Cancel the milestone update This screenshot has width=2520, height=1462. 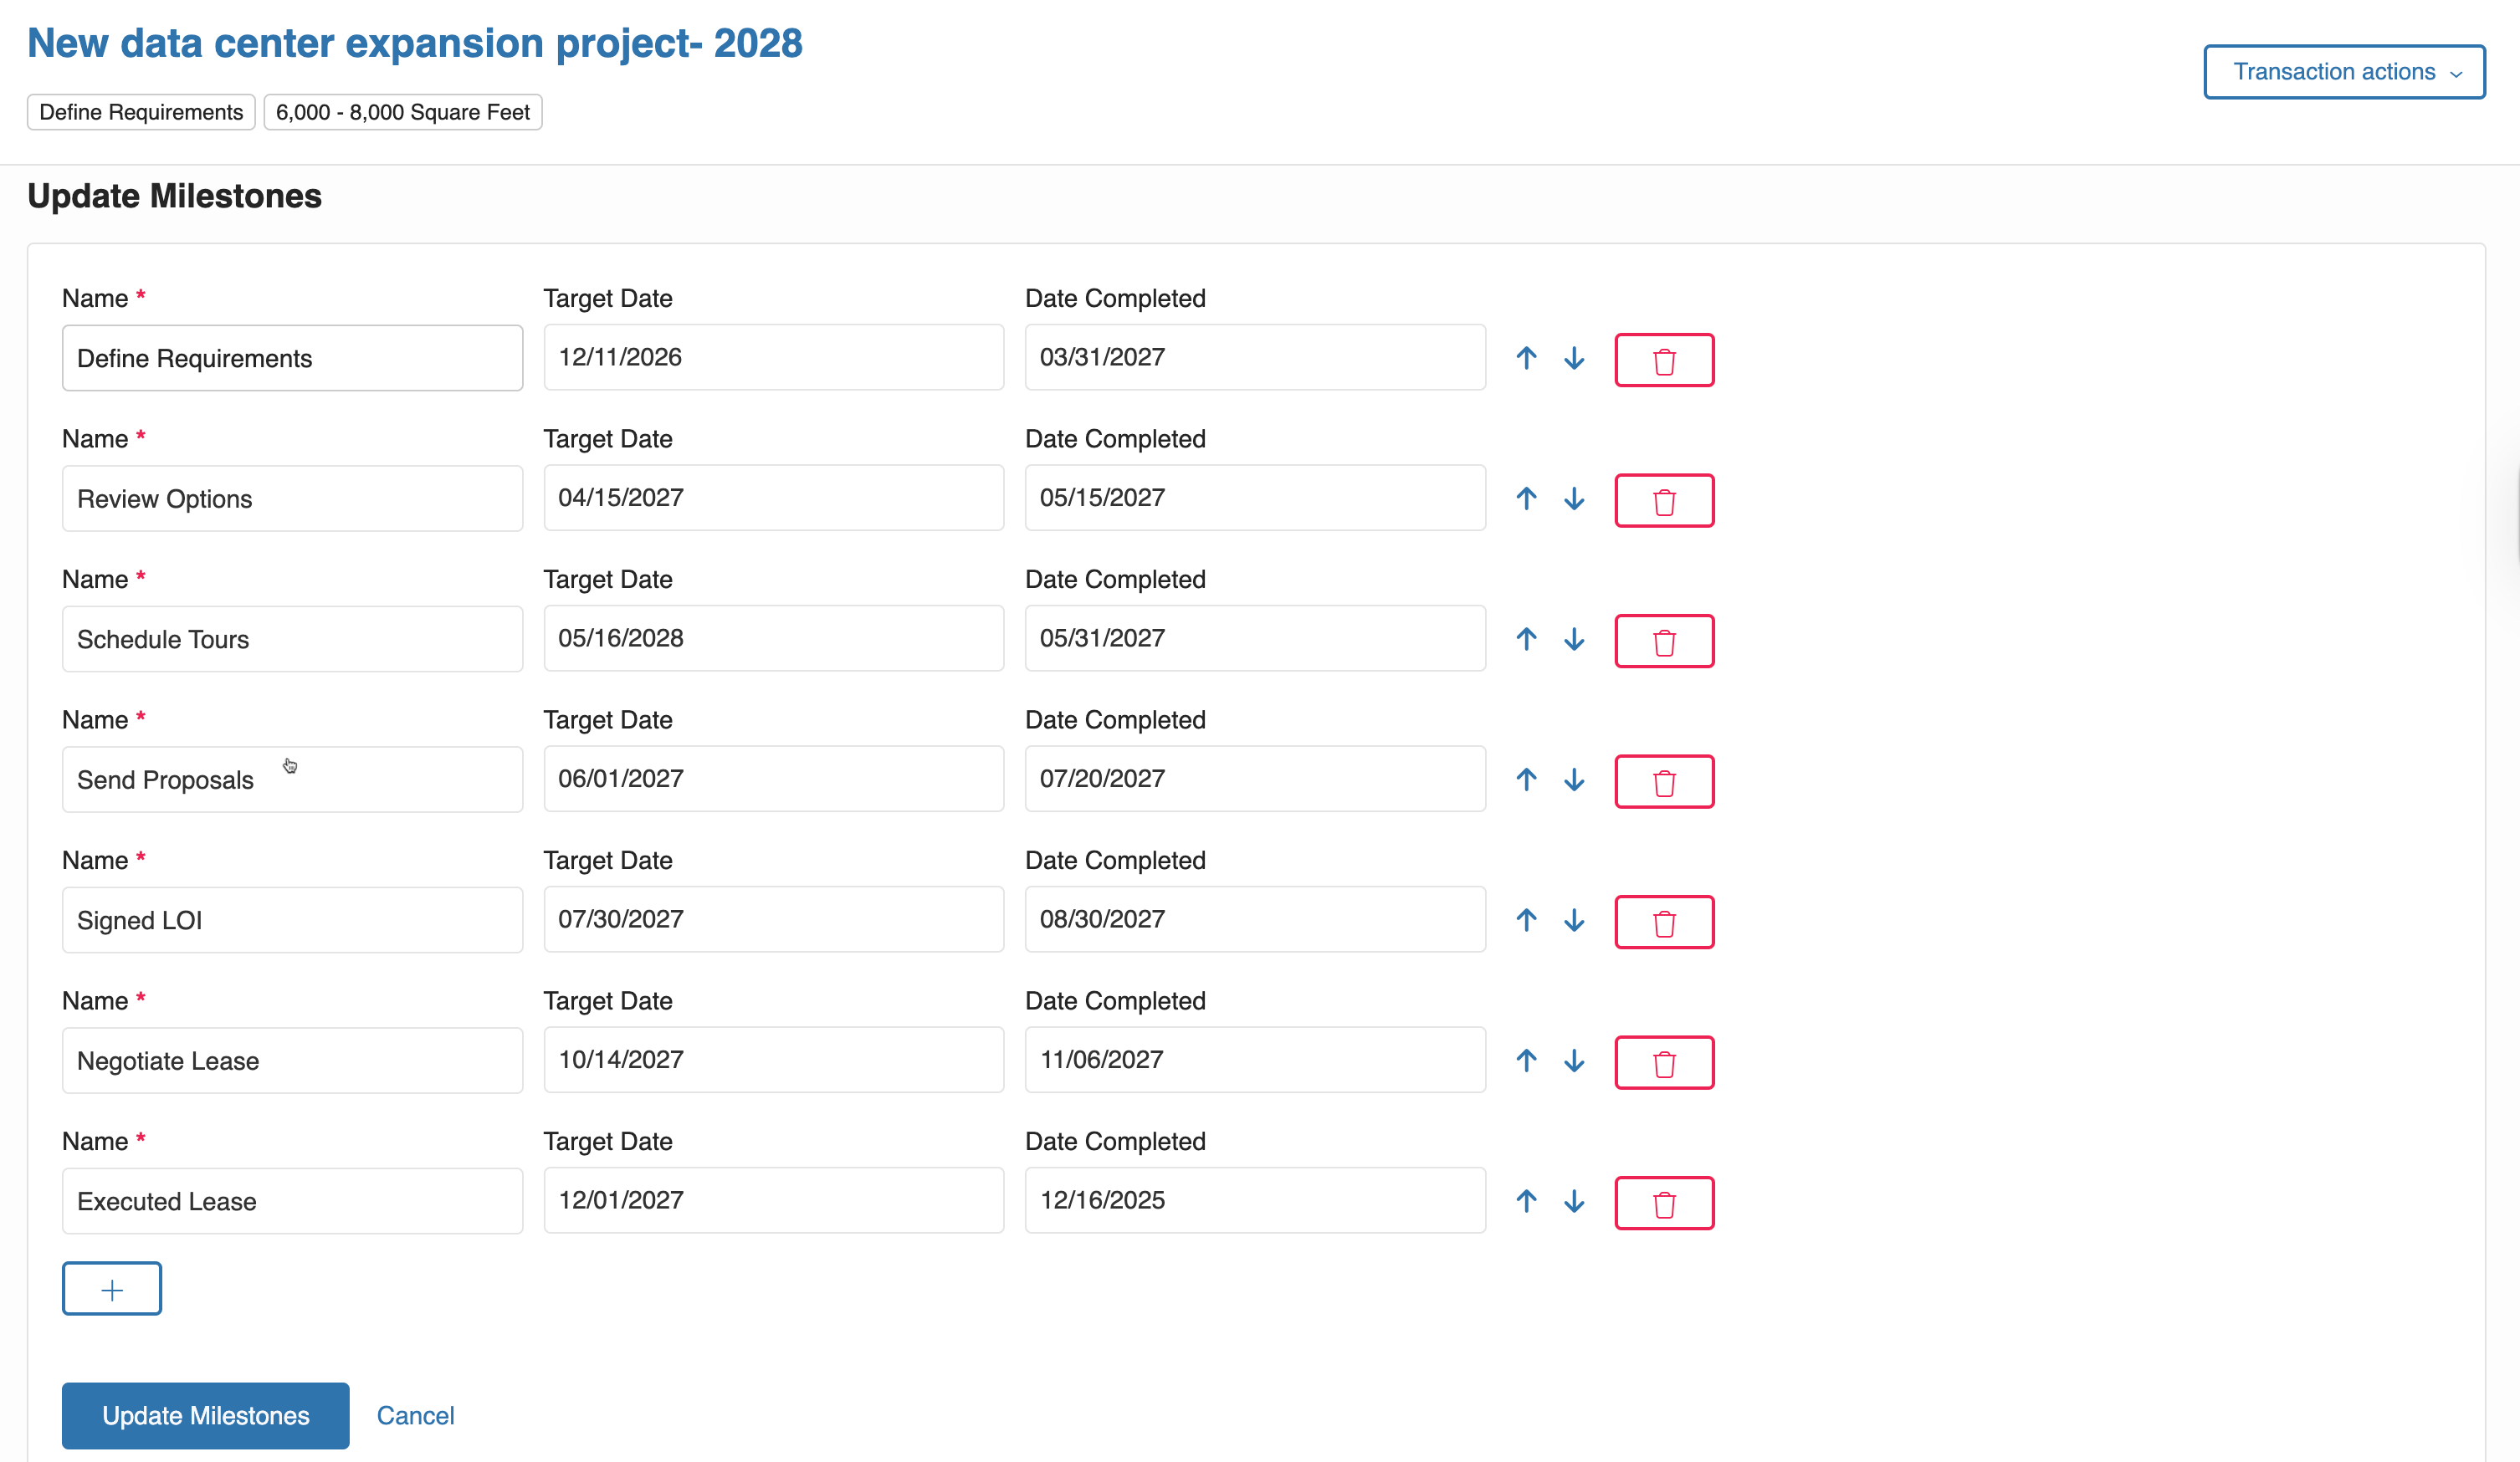(415, 1415)
